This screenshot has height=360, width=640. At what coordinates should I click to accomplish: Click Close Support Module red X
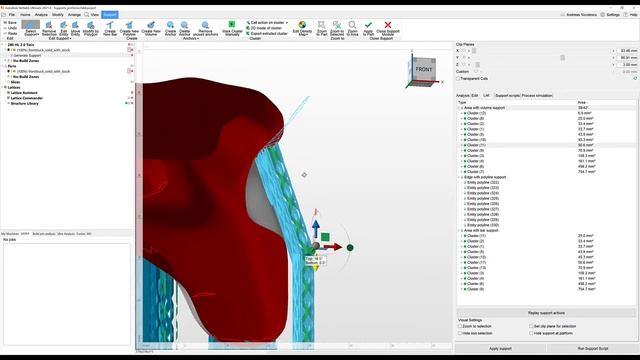pos(388,25)
